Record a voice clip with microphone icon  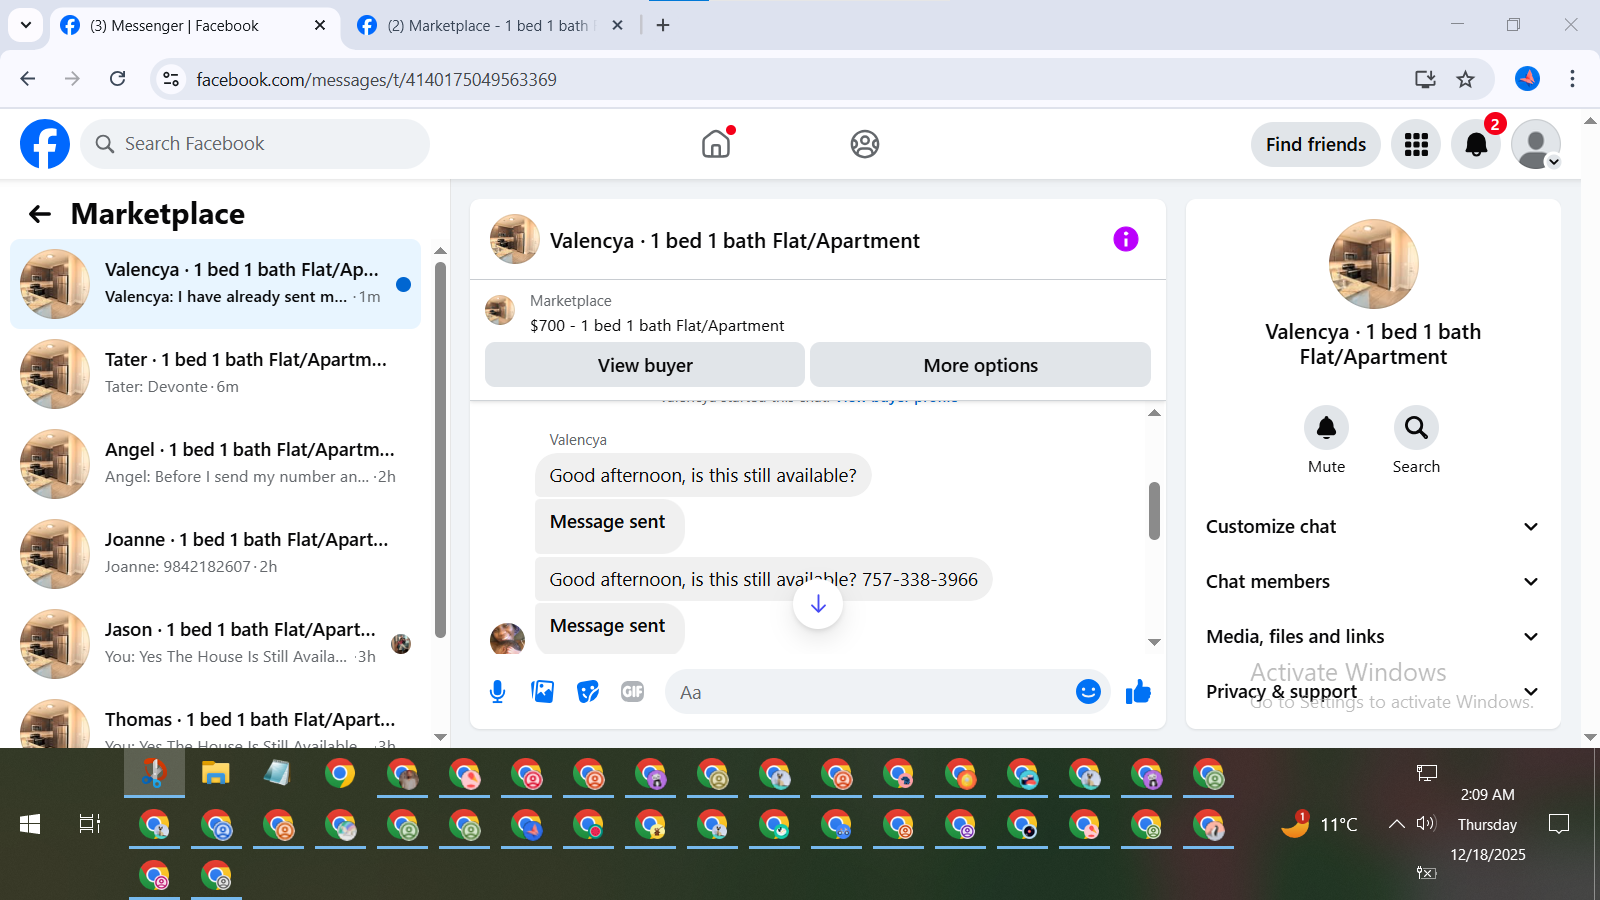[x=498, y=692]
